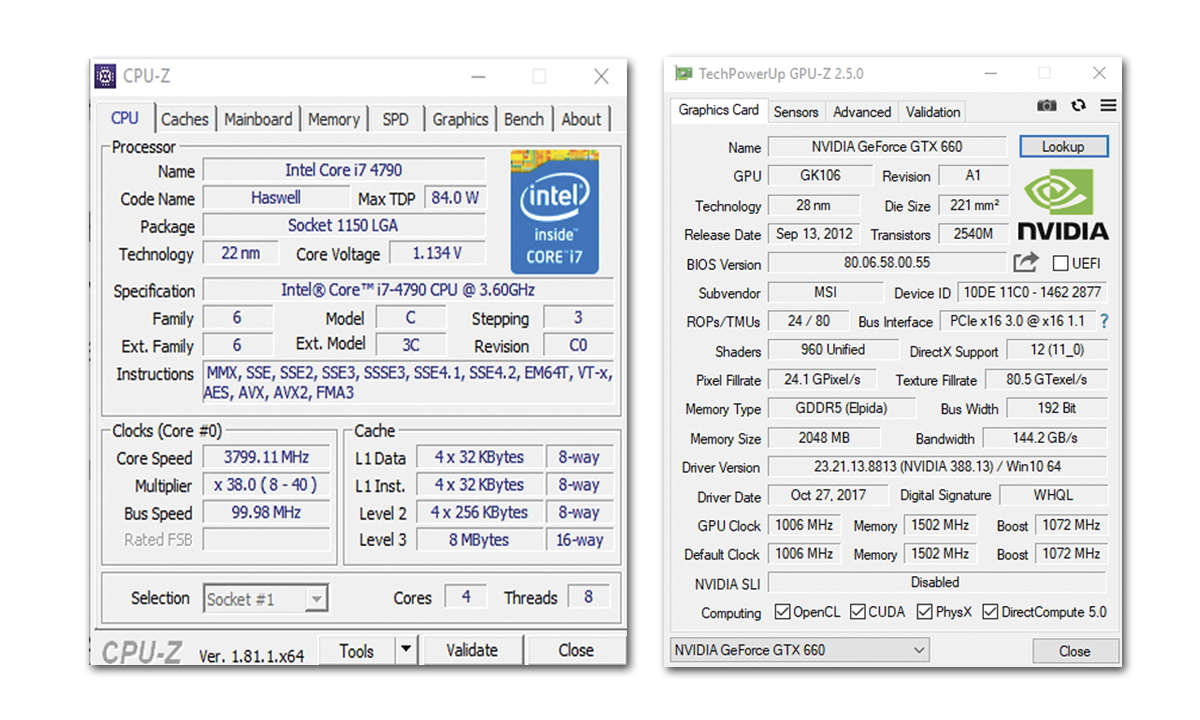Screen dimensions: 1200x720
Task: Toggle the OpenCL checkbox
Action: (783, 612)
